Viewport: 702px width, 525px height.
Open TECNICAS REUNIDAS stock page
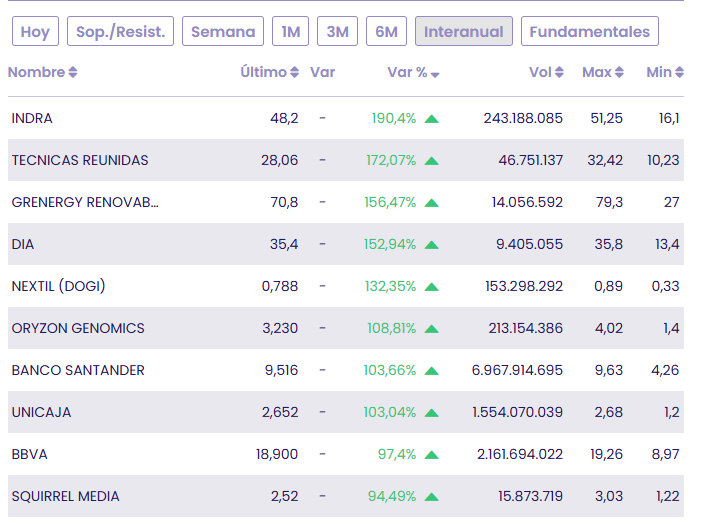80,160
